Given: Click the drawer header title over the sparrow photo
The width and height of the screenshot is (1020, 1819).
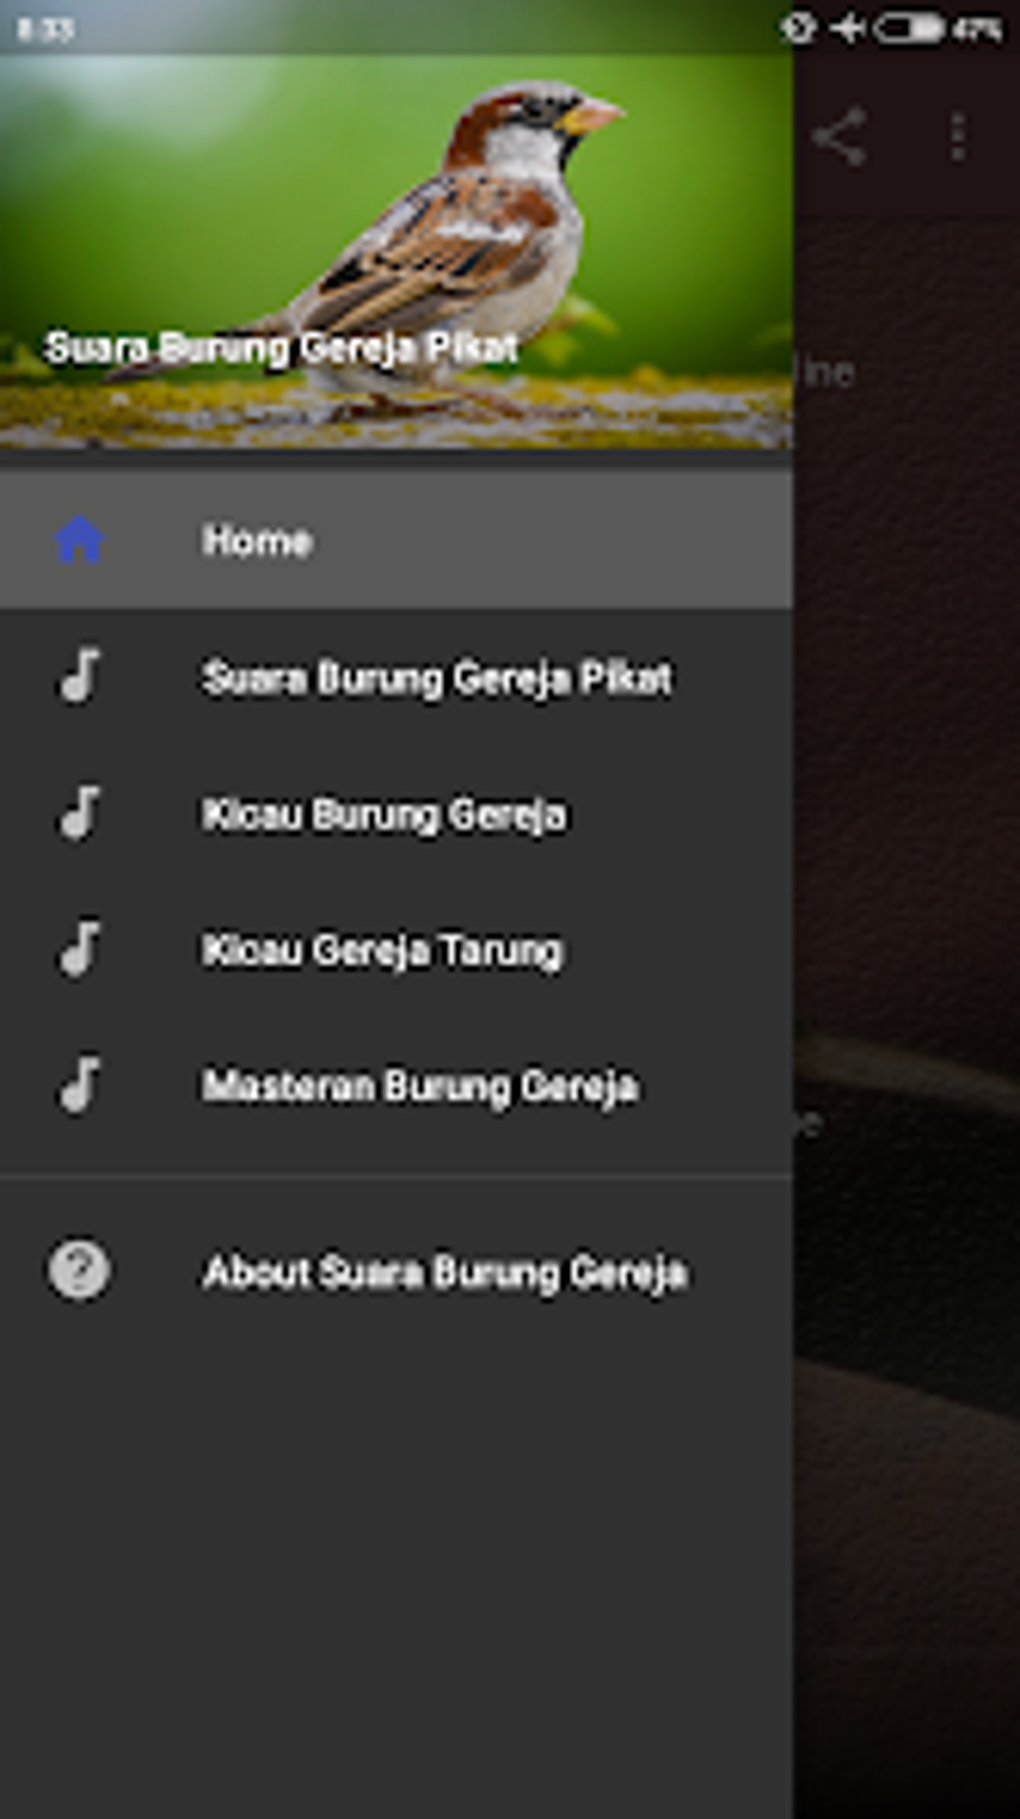Looking at the screenshot, I should pos(281,348).
